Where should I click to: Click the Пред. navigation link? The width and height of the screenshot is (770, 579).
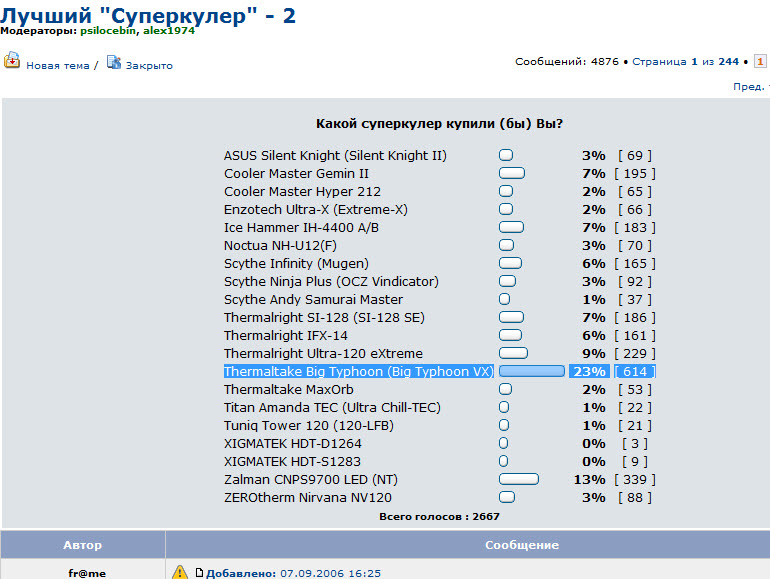[x=749, y=86]
